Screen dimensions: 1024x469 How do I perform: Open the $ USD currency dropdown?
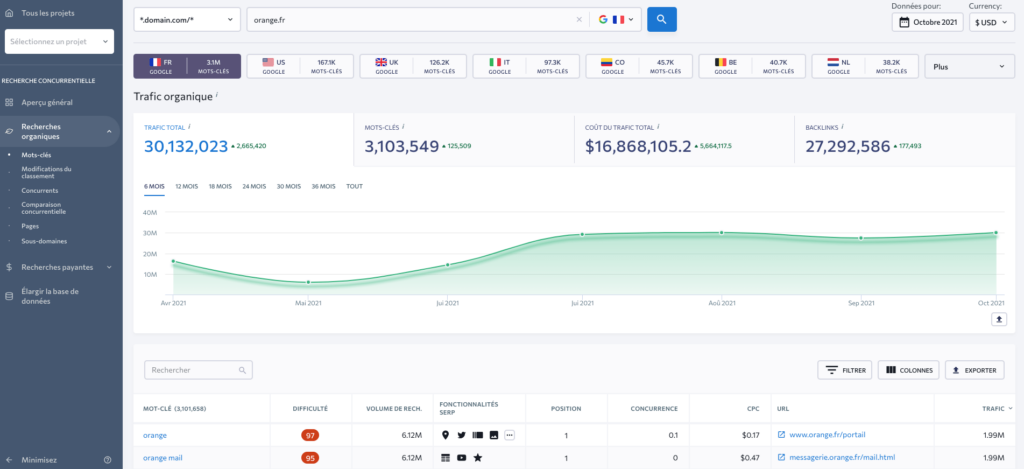point(991,22)
